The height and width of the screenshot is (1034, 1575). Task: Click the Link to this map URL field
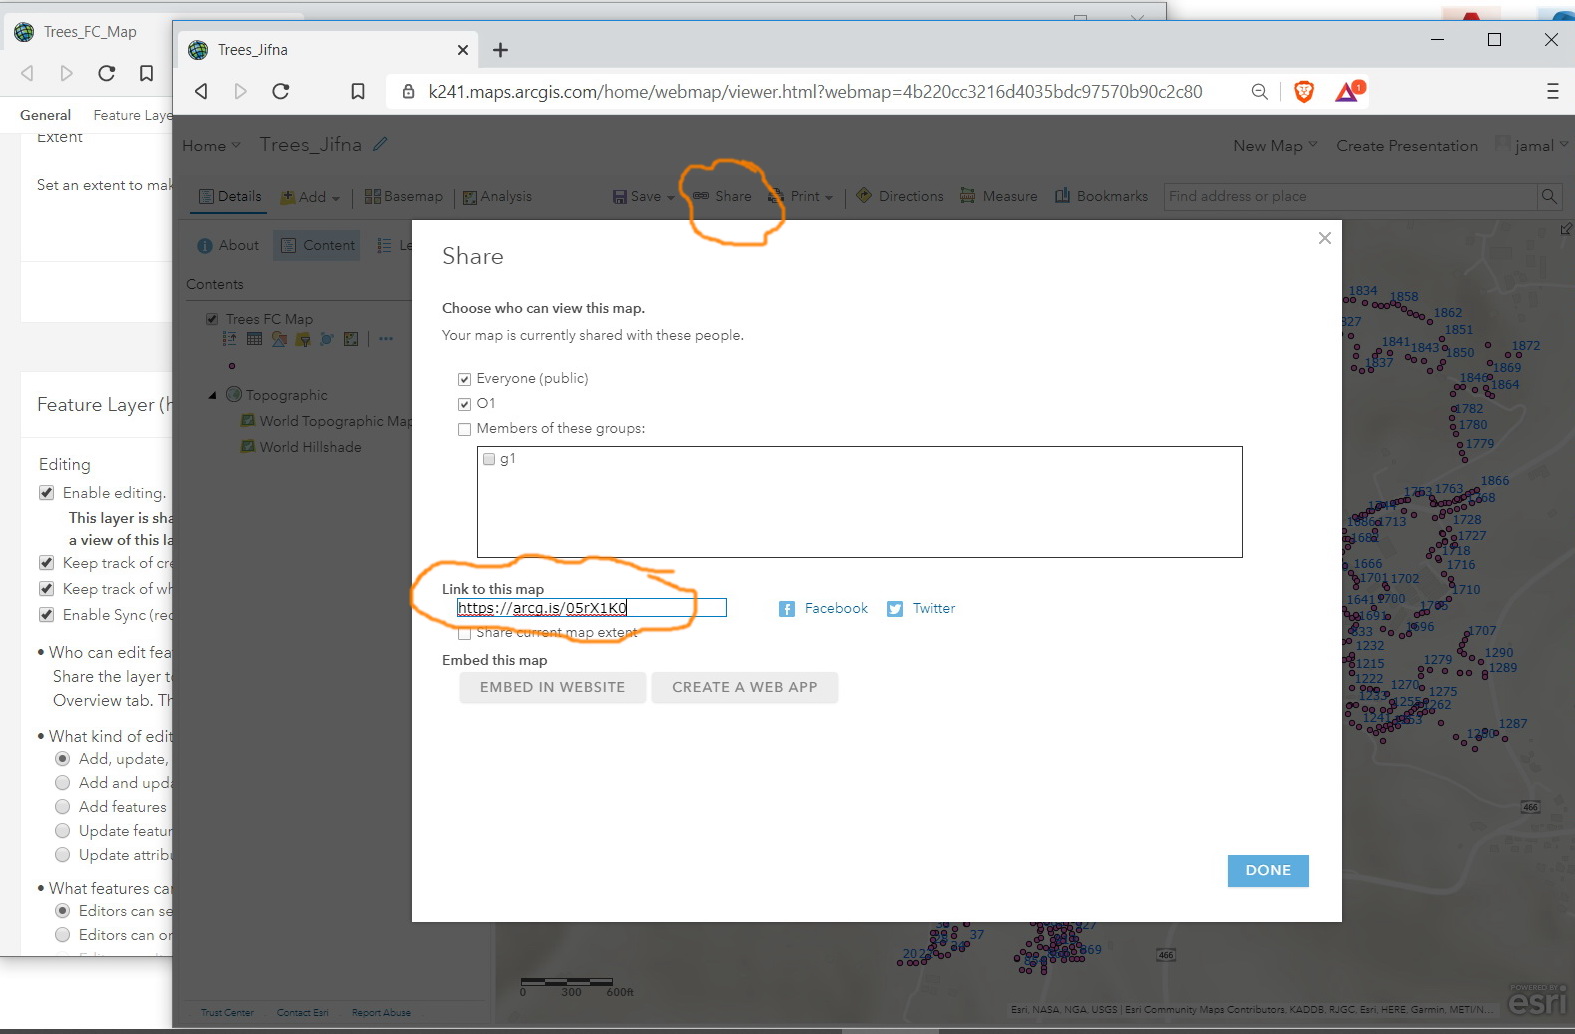click(x=592, y=608)
